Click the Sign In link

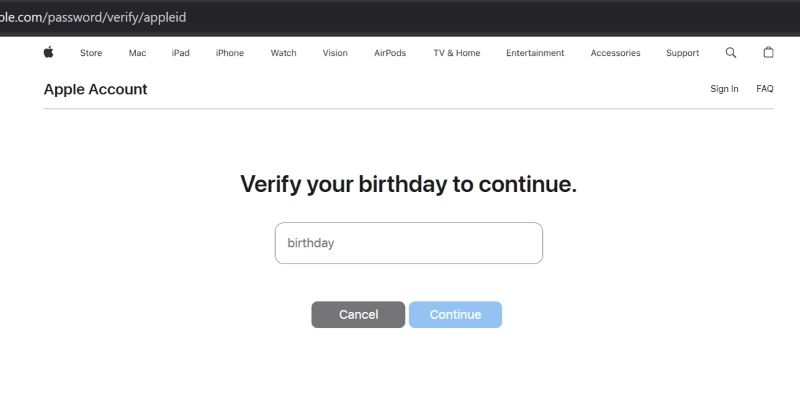pyautogui.click(x=724, y=89)
